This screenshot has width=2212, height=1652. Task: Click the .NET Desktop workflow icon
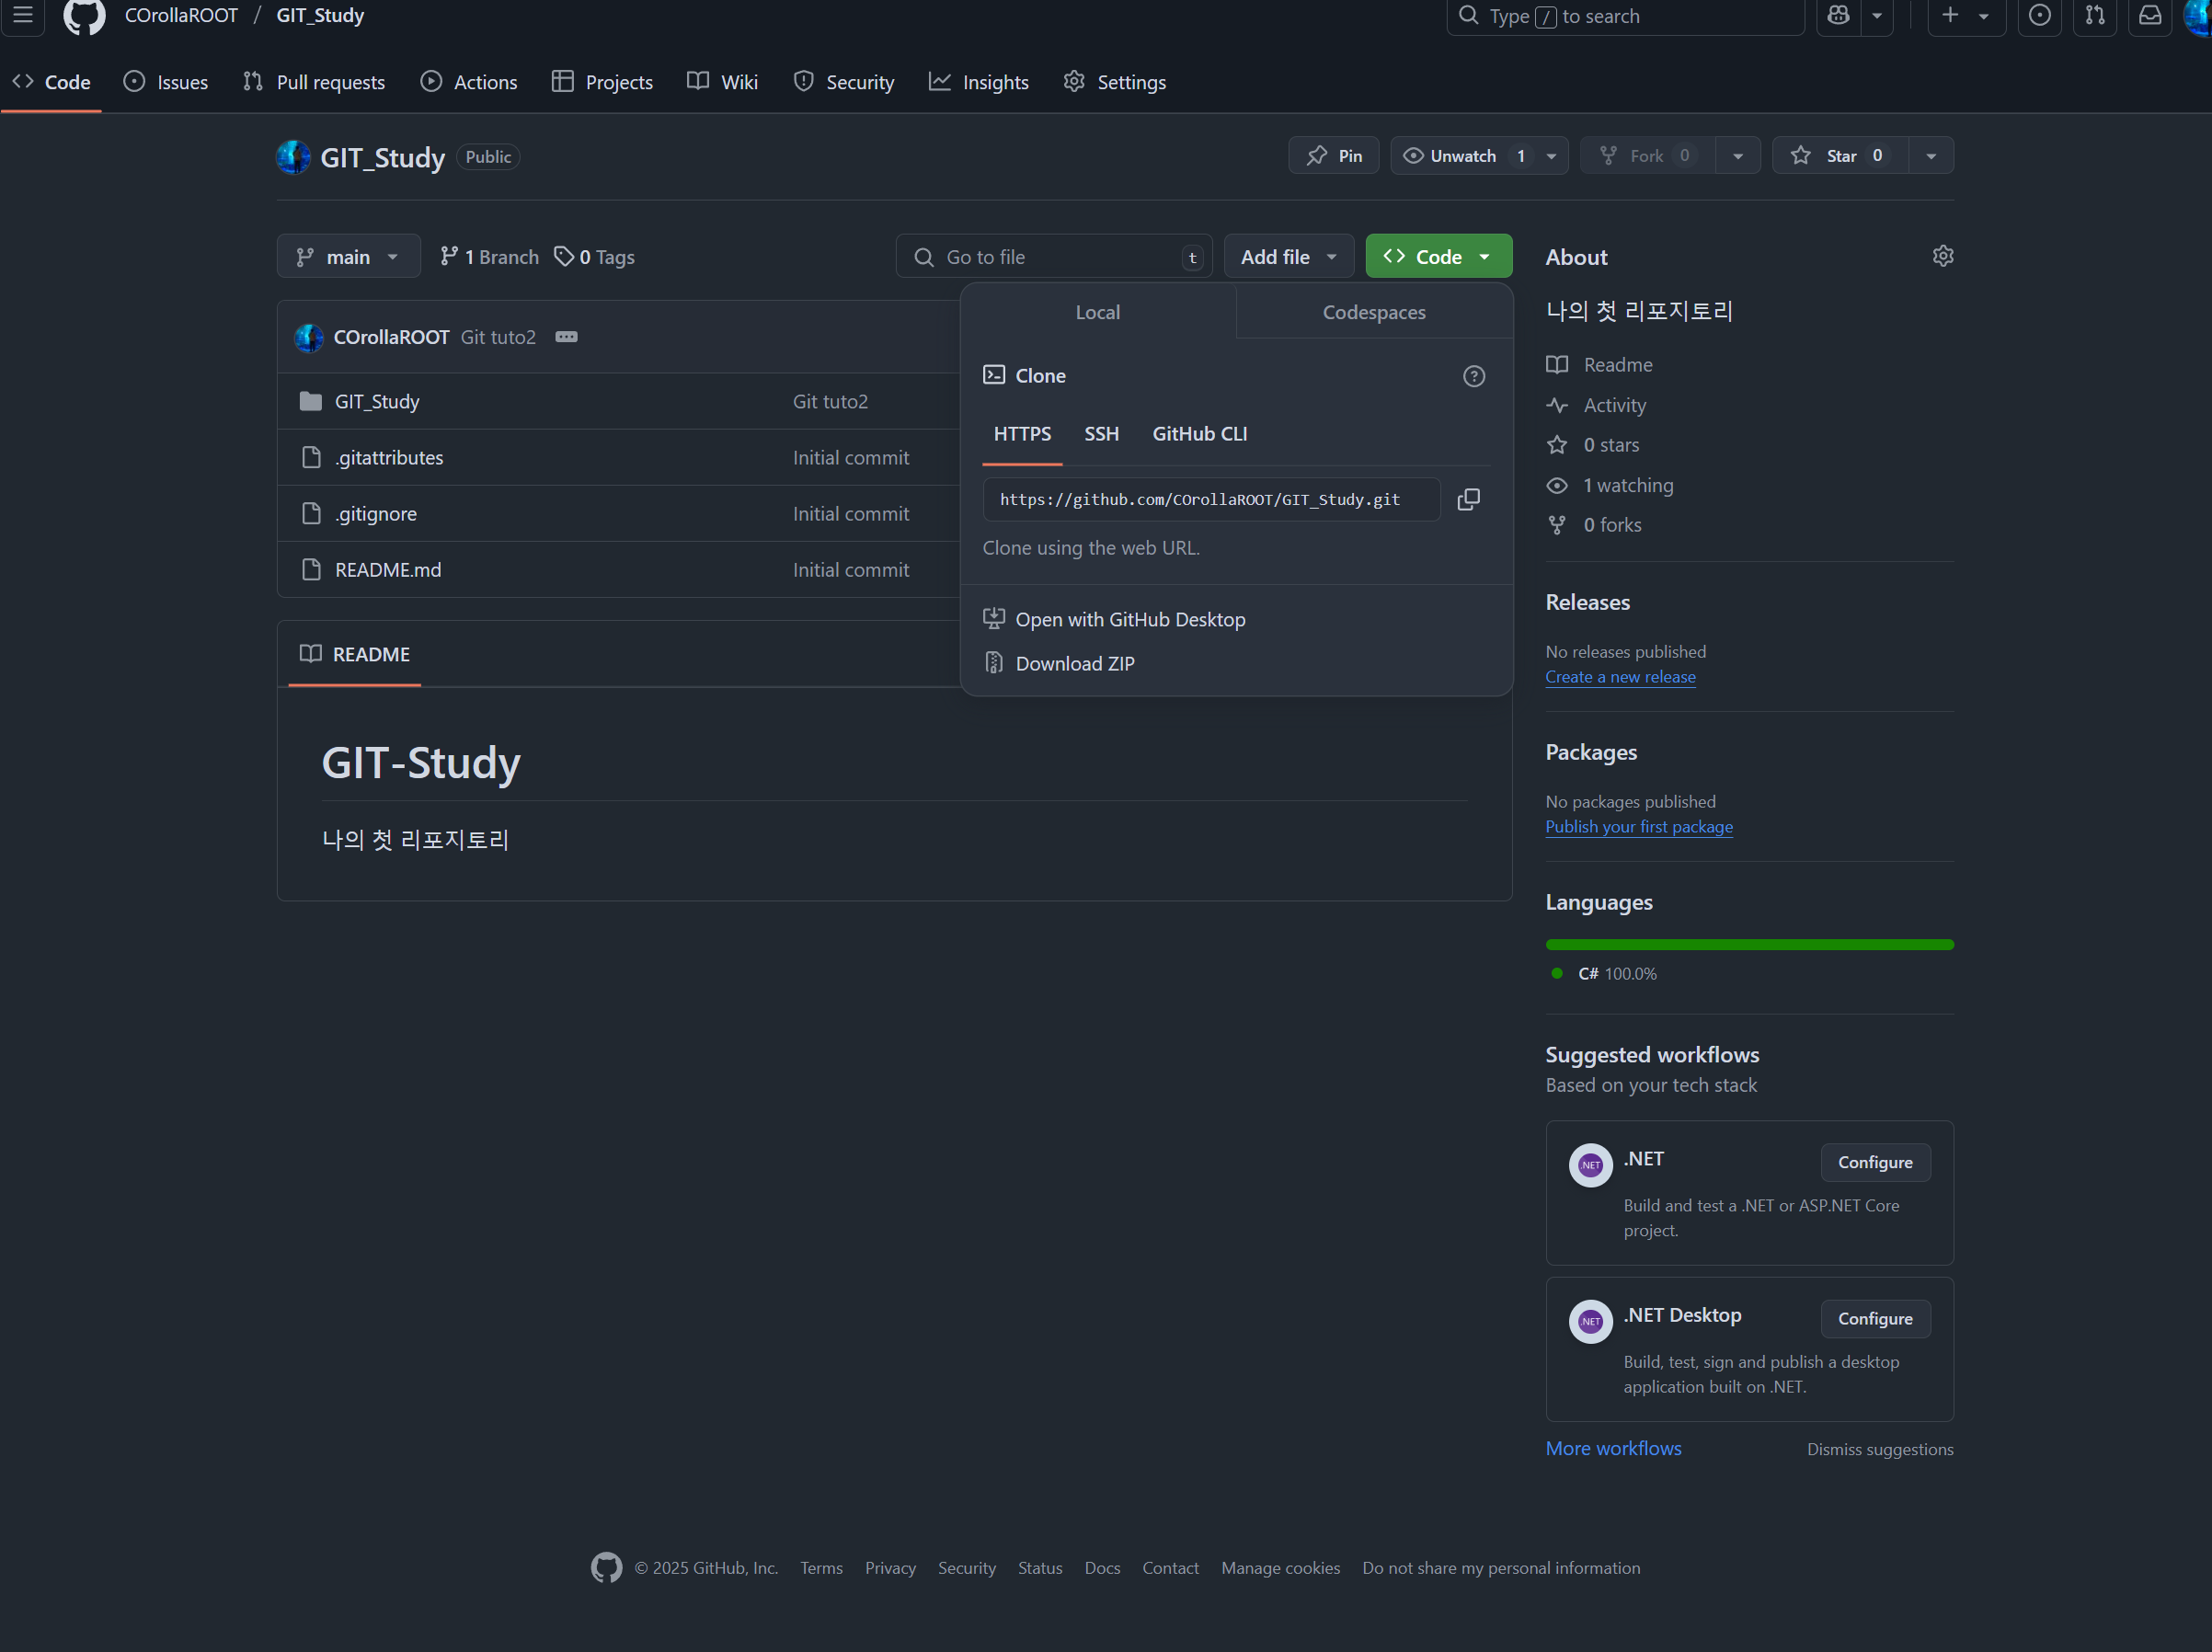(x=1590, y=1321)
